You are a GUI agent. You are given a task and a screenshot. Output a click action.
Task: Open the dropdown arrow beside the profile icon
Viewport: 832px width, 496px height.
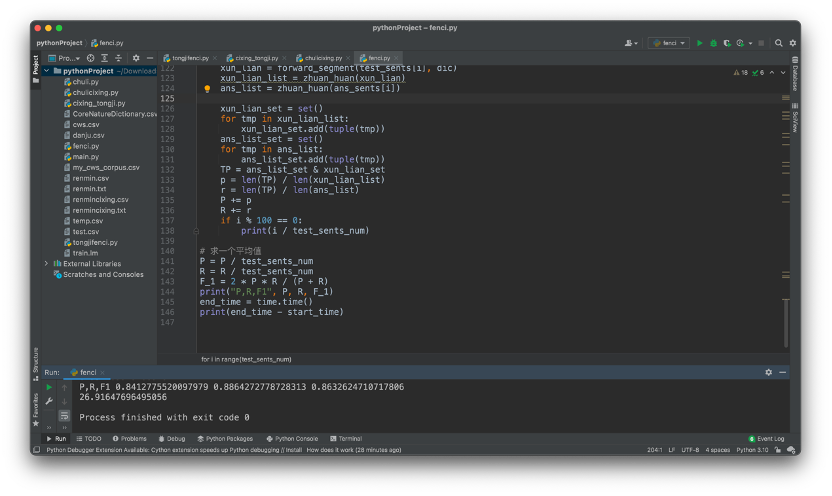(x=750, y=43)
